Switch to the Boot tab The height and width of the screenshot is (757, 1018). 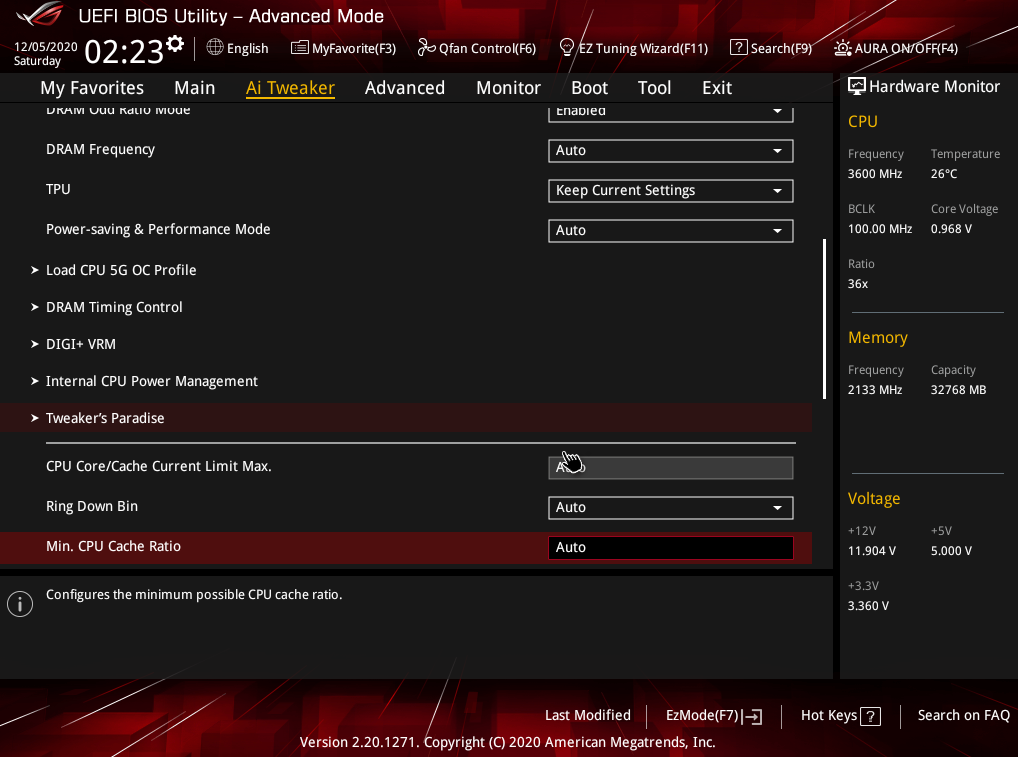590,88
